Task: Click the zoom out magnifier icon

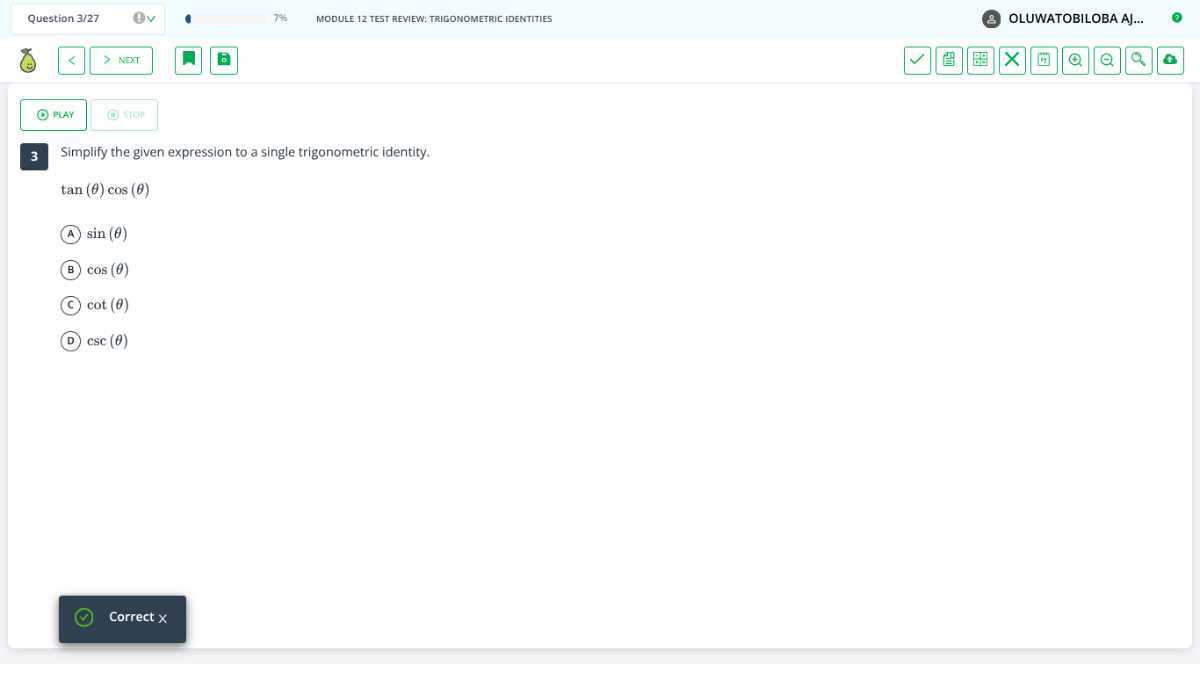Action: (1107, 60)
